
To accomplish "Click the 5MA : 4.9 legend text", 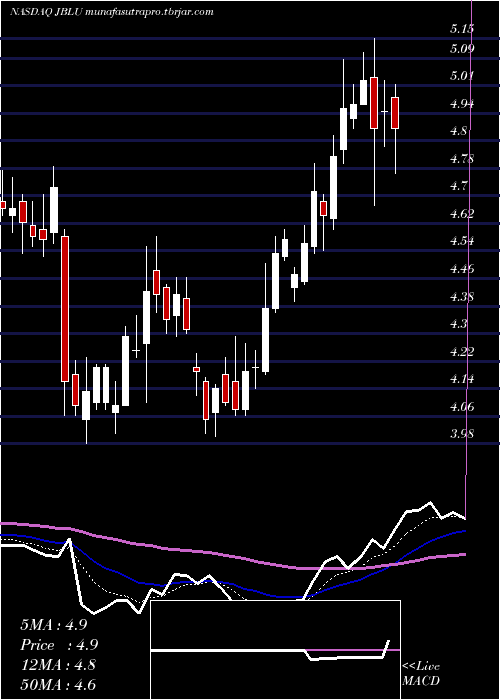I will click(x=53, y=625).
